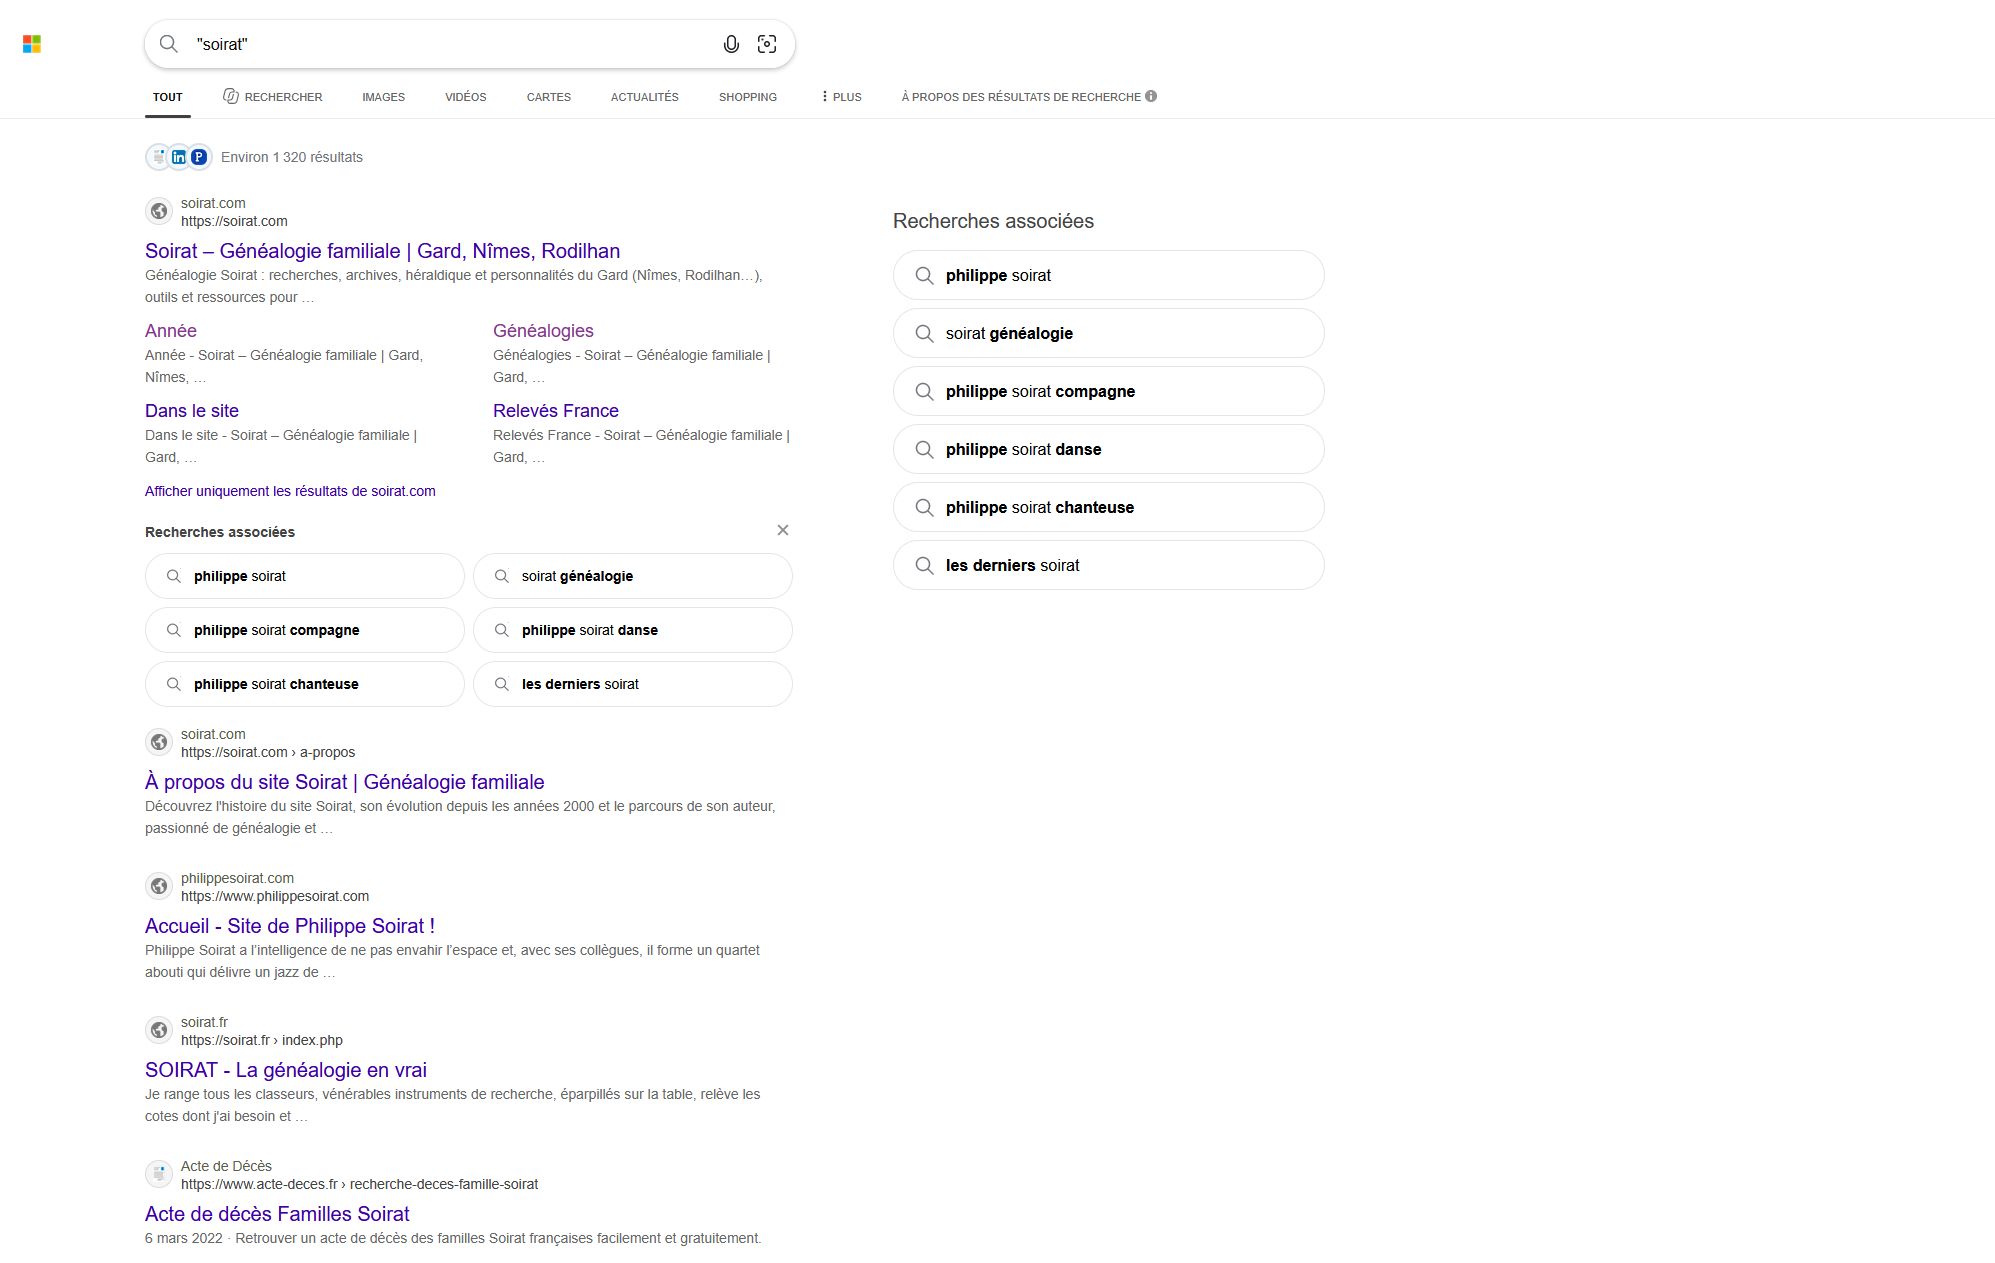Switch to the Shopping tab
Viewport: 1995px width, 1263px height.
coord(748,97)
